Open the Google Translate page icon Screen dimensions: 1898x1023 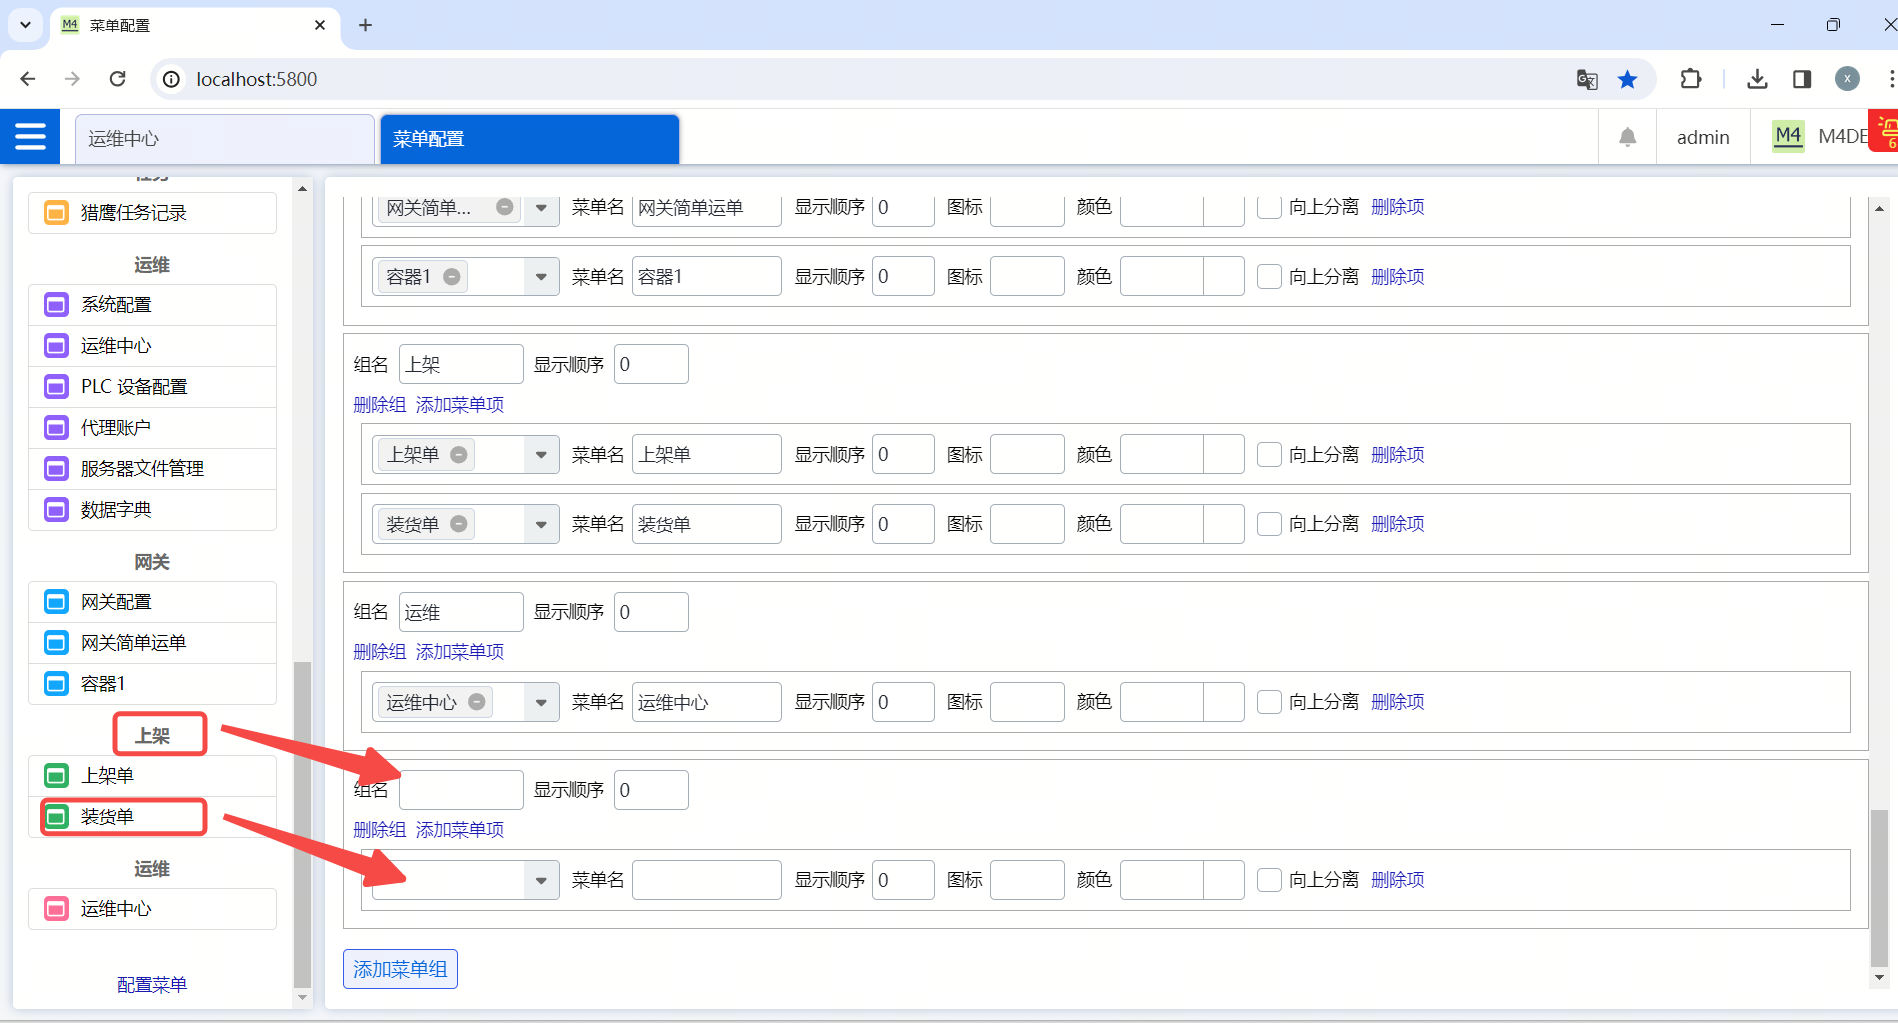tap(1587, 79)
